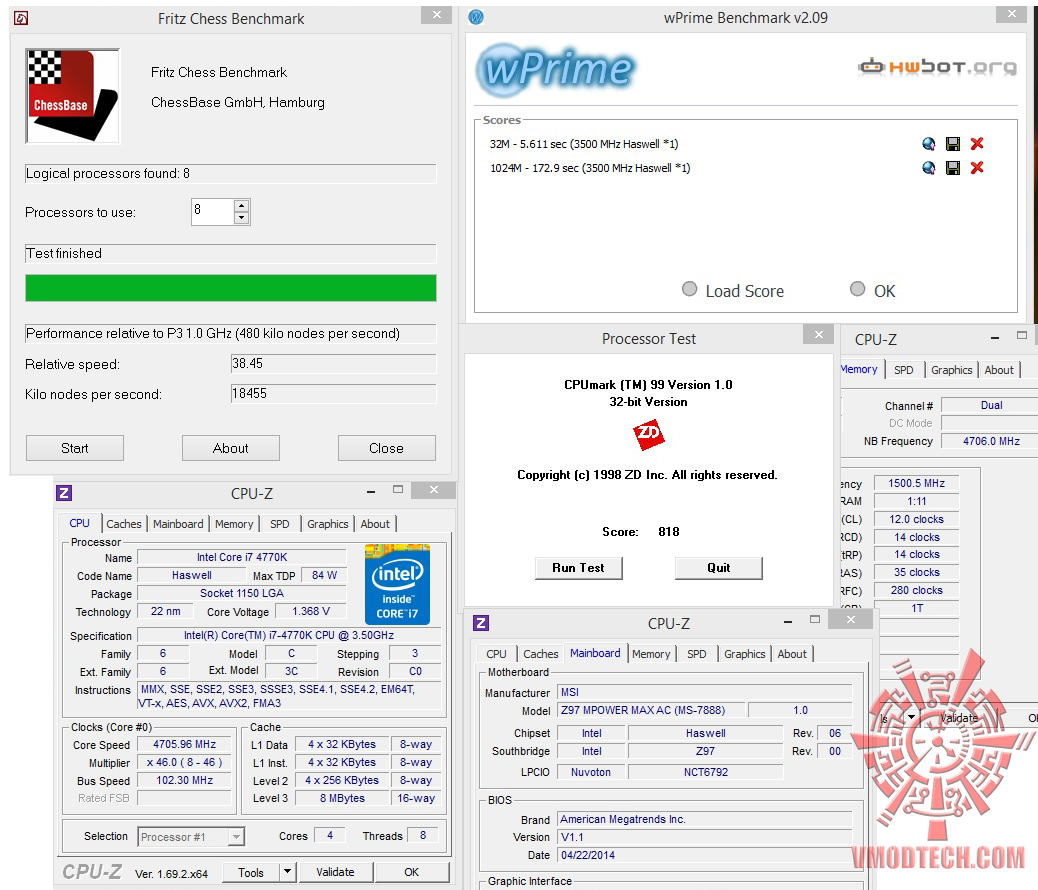Click the Intel Core i7 4770K name field

tap(242, 557)
